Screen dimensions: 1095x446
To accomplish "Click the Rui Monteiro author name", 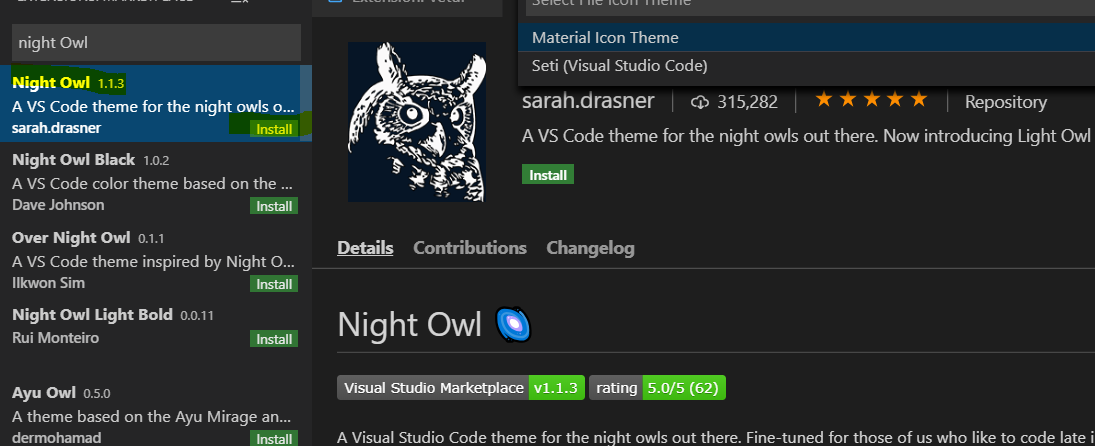I will pyautogui.click(x=55, y=338).
